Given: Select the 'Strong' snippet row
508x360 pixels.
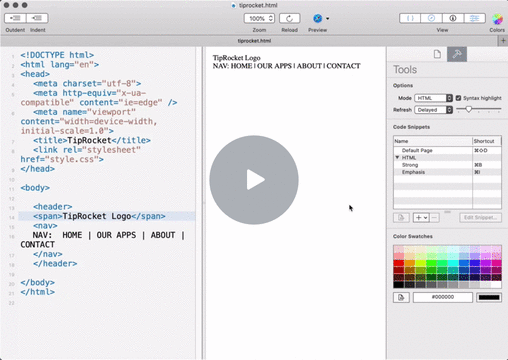Looking at the screenshot, I should (x=447, y=165).
